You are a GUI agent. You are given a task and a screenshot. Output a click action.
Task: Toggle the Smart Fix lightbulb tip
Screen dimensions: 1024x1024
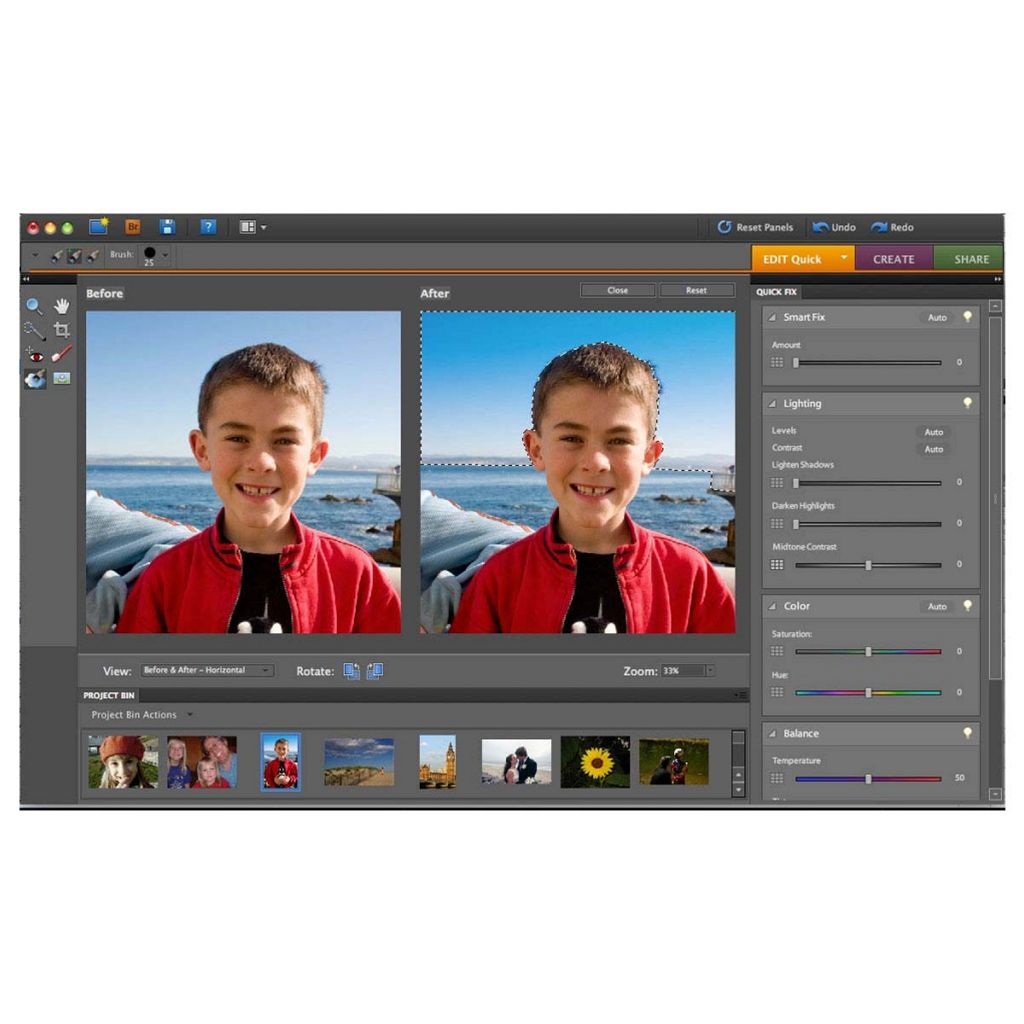pos(967,317)
